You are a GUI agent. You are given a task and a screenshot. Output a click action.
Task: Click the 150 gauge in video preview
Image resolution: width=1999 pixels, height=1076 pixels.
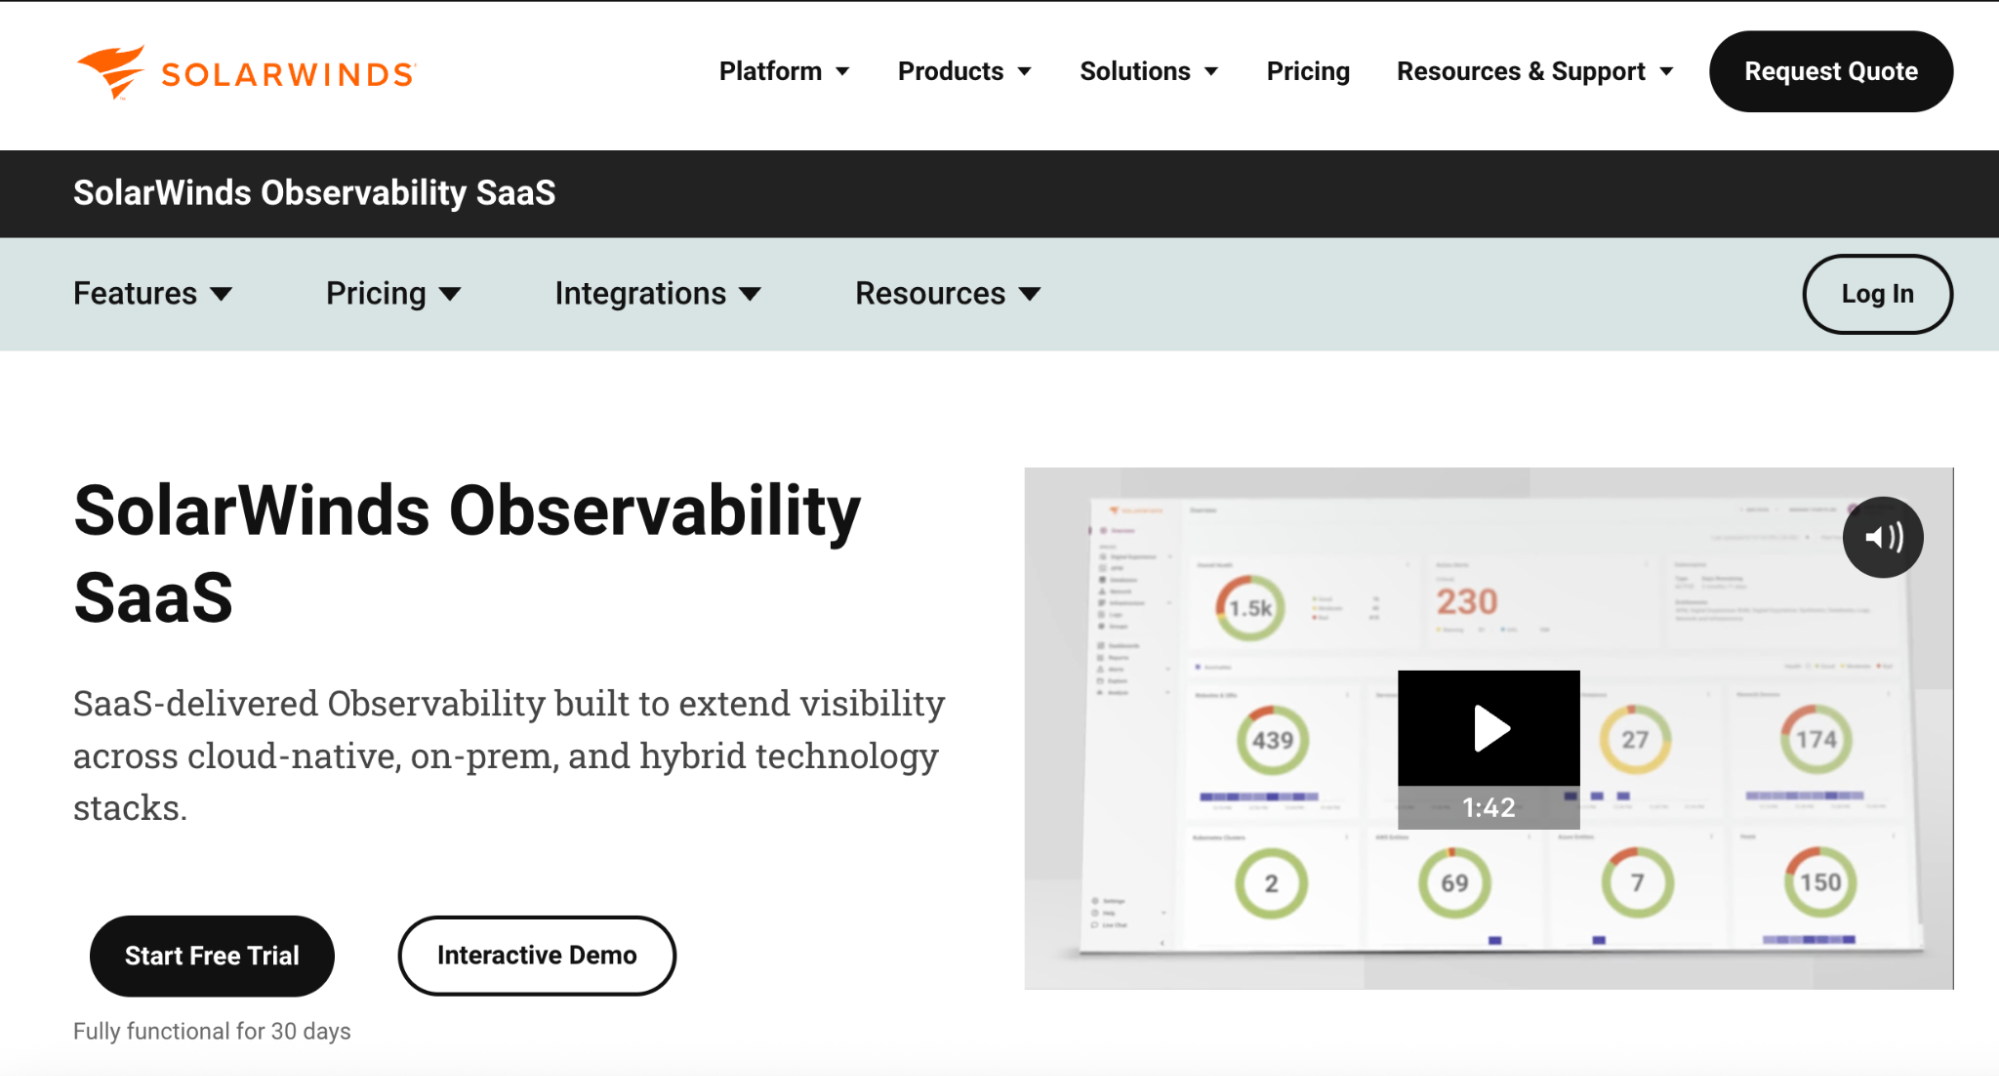point(1820,883)
